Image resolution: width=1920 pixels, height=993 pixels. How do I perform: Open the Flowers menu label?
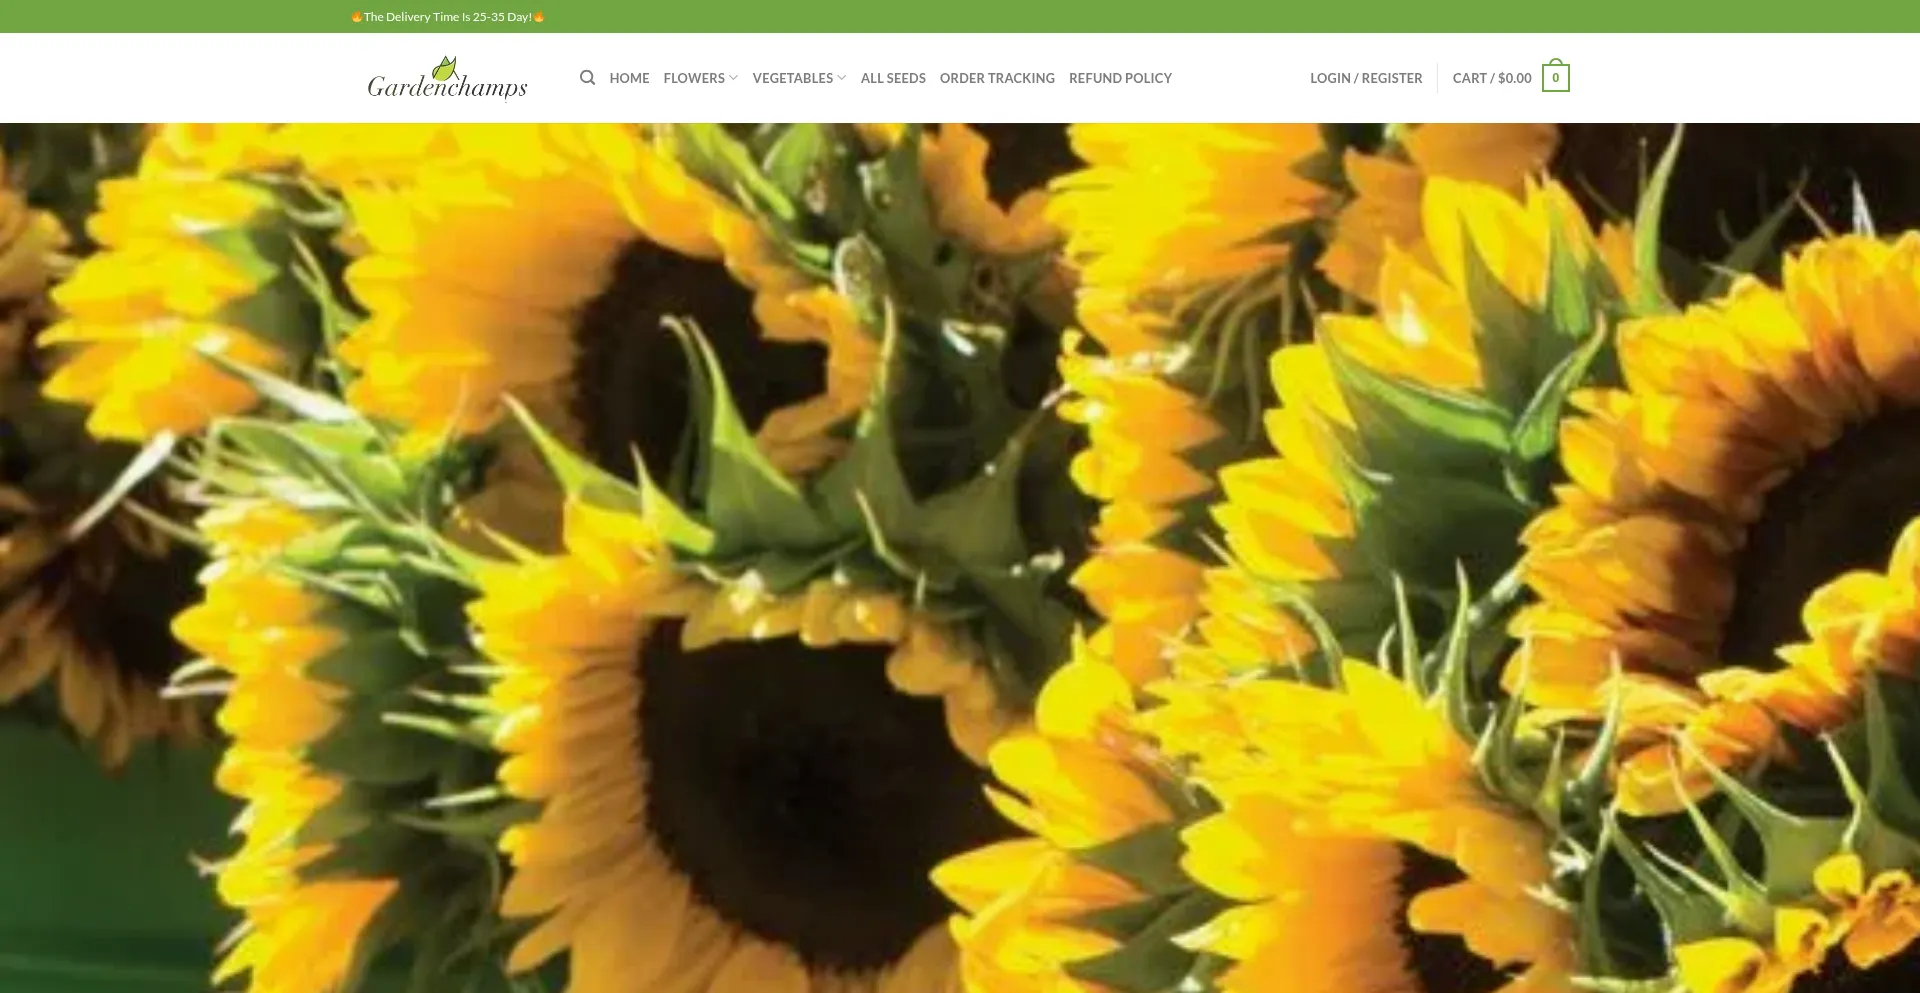693,78
